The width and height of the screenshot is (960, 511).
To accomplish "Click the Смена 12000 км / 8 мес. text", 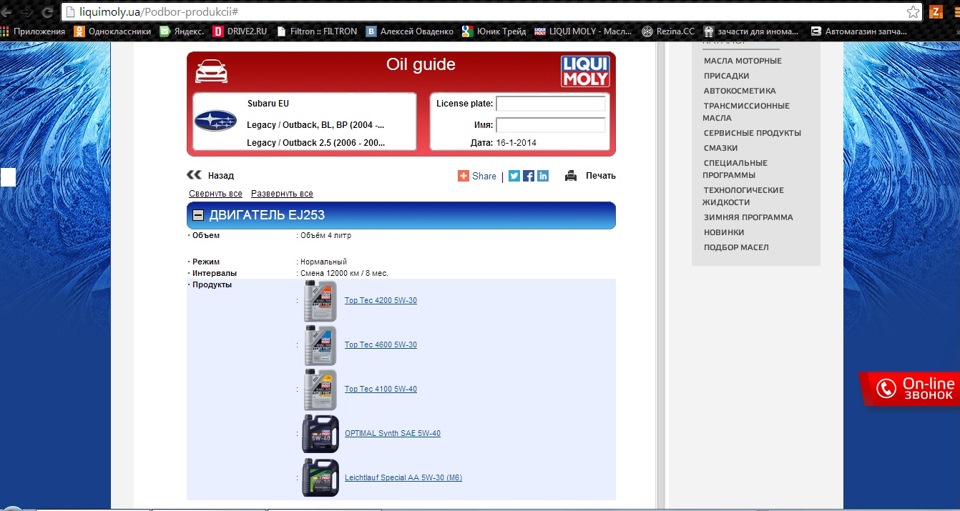I will 344,273.
